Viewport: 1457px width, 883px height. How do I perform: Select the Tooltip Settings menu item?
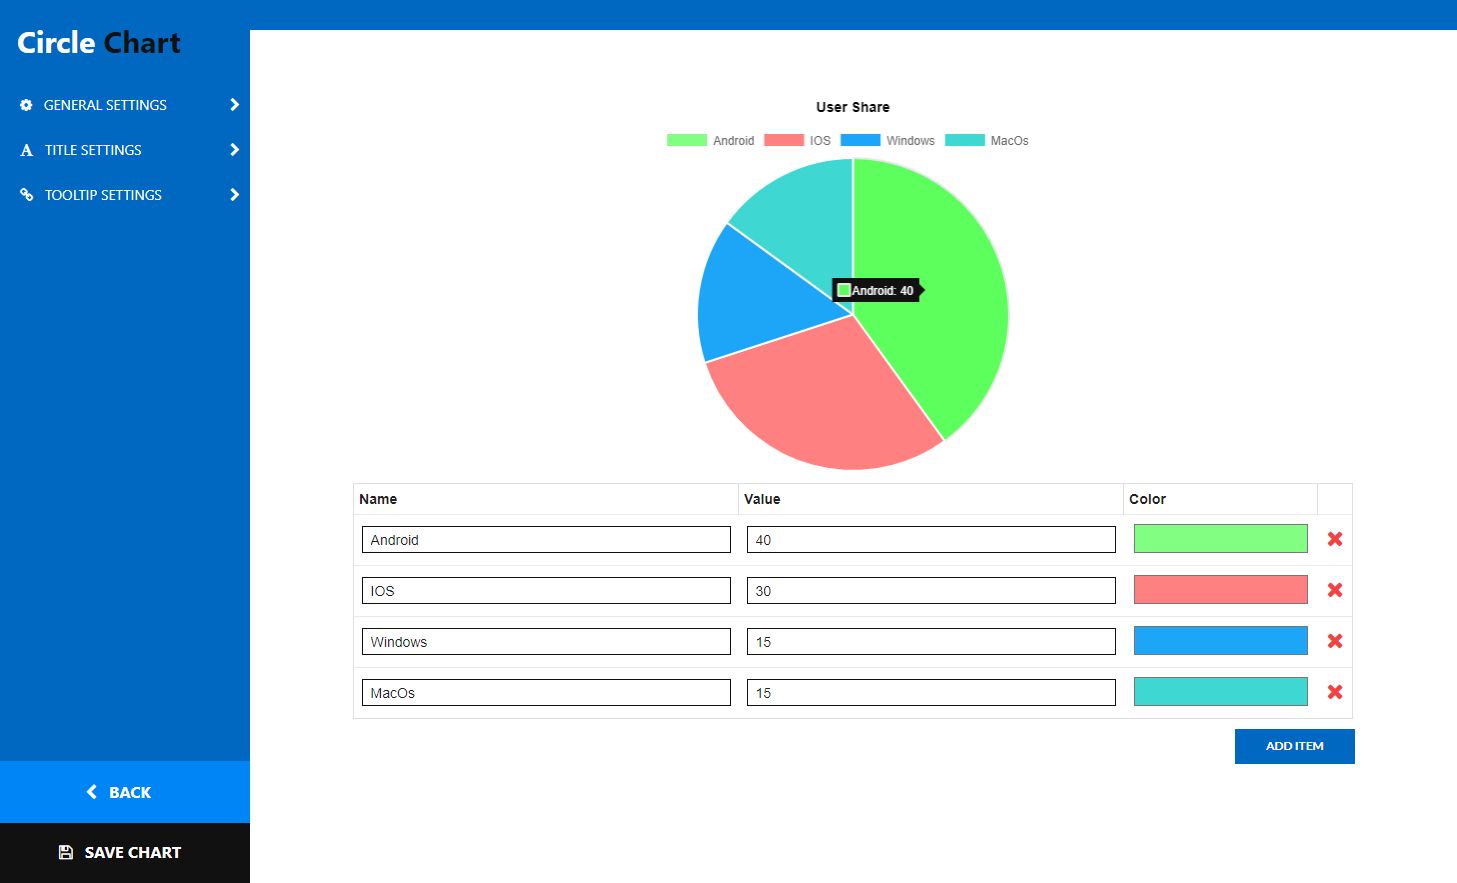pyautogui.click(x=102, y=195)
